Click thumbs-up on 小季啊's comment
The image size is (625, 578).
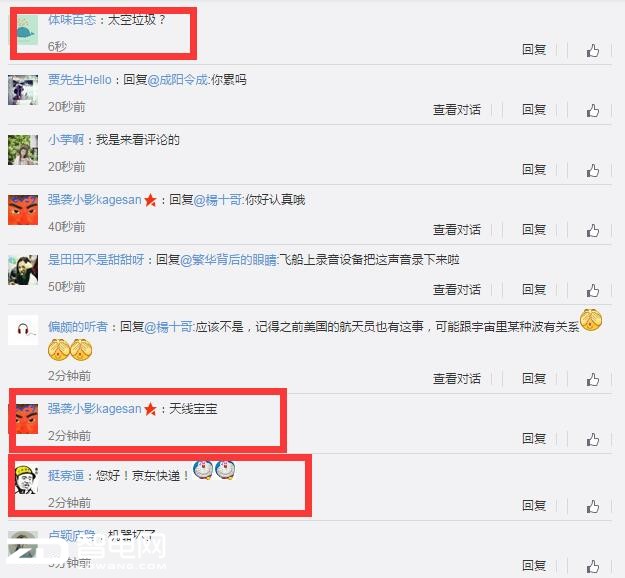(593, 171)
